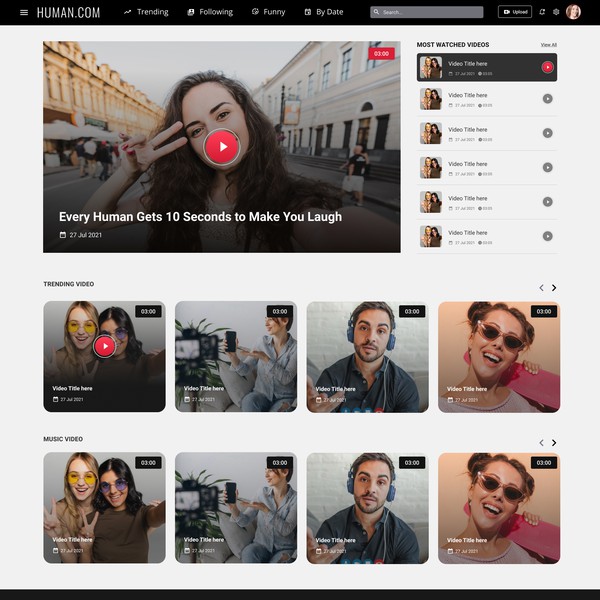
Task: Open the notifications bell icon
Action: point(542,12)
